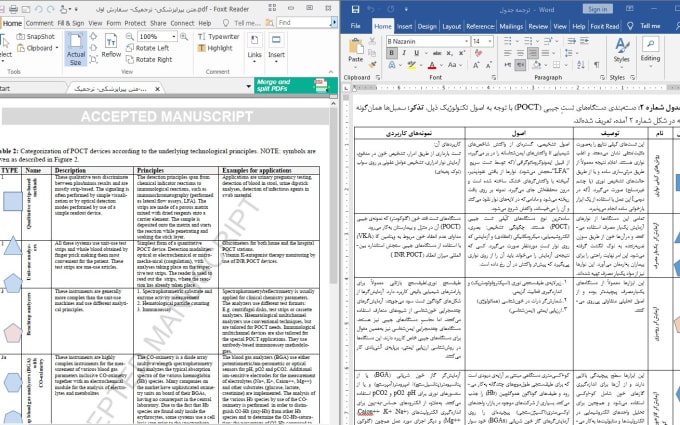The width and height of the screenshot is (680, 425).
Task: Open the 100% zoom dropdown in Foxit
Action: click(174, 36)
